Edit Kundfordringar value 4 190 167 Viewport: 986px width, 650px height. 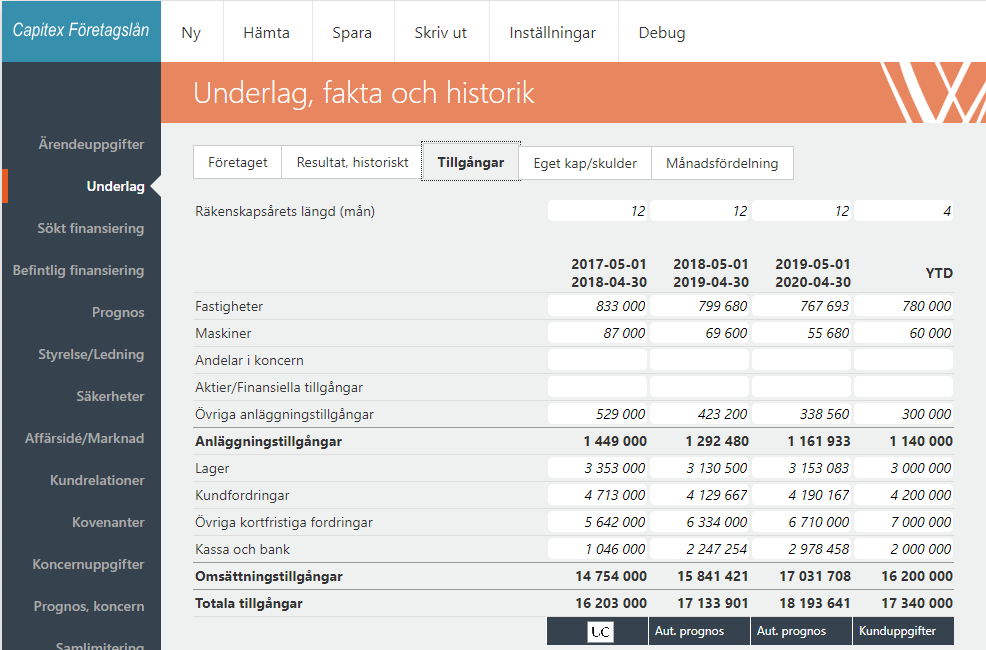(x=801, y=495)
